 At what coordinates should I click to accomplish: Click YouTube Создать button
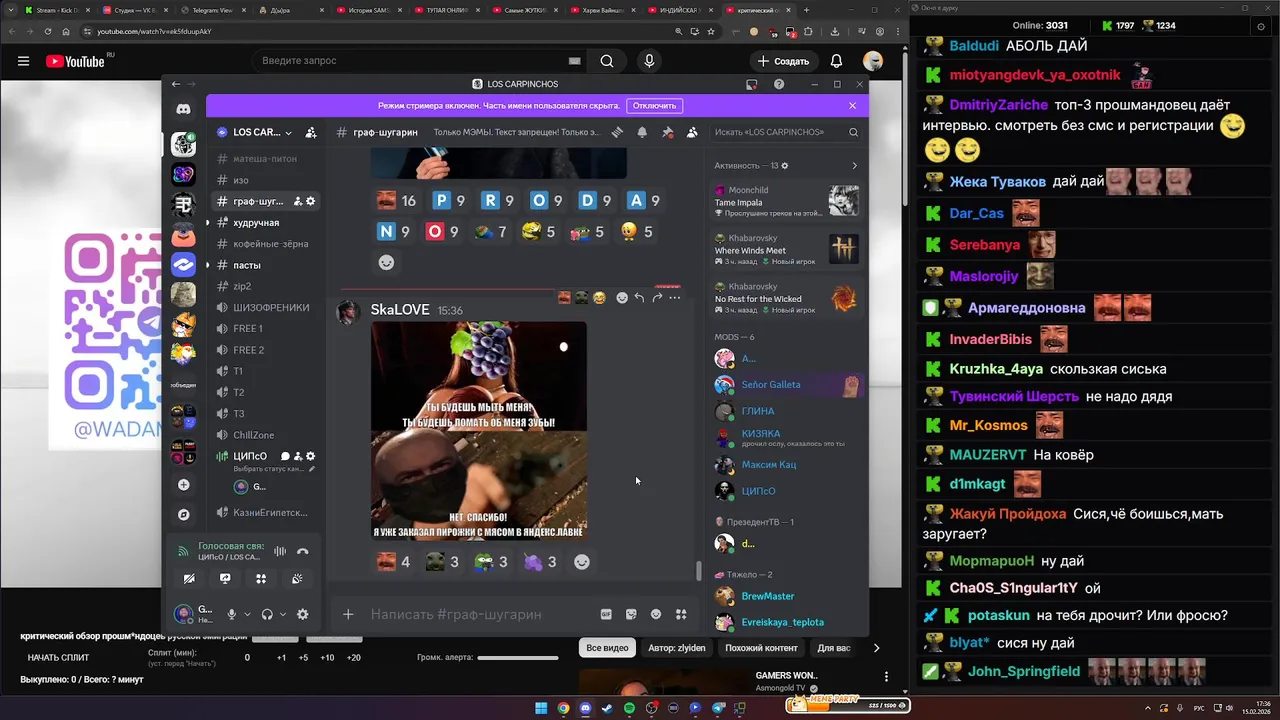pos(783,61)
